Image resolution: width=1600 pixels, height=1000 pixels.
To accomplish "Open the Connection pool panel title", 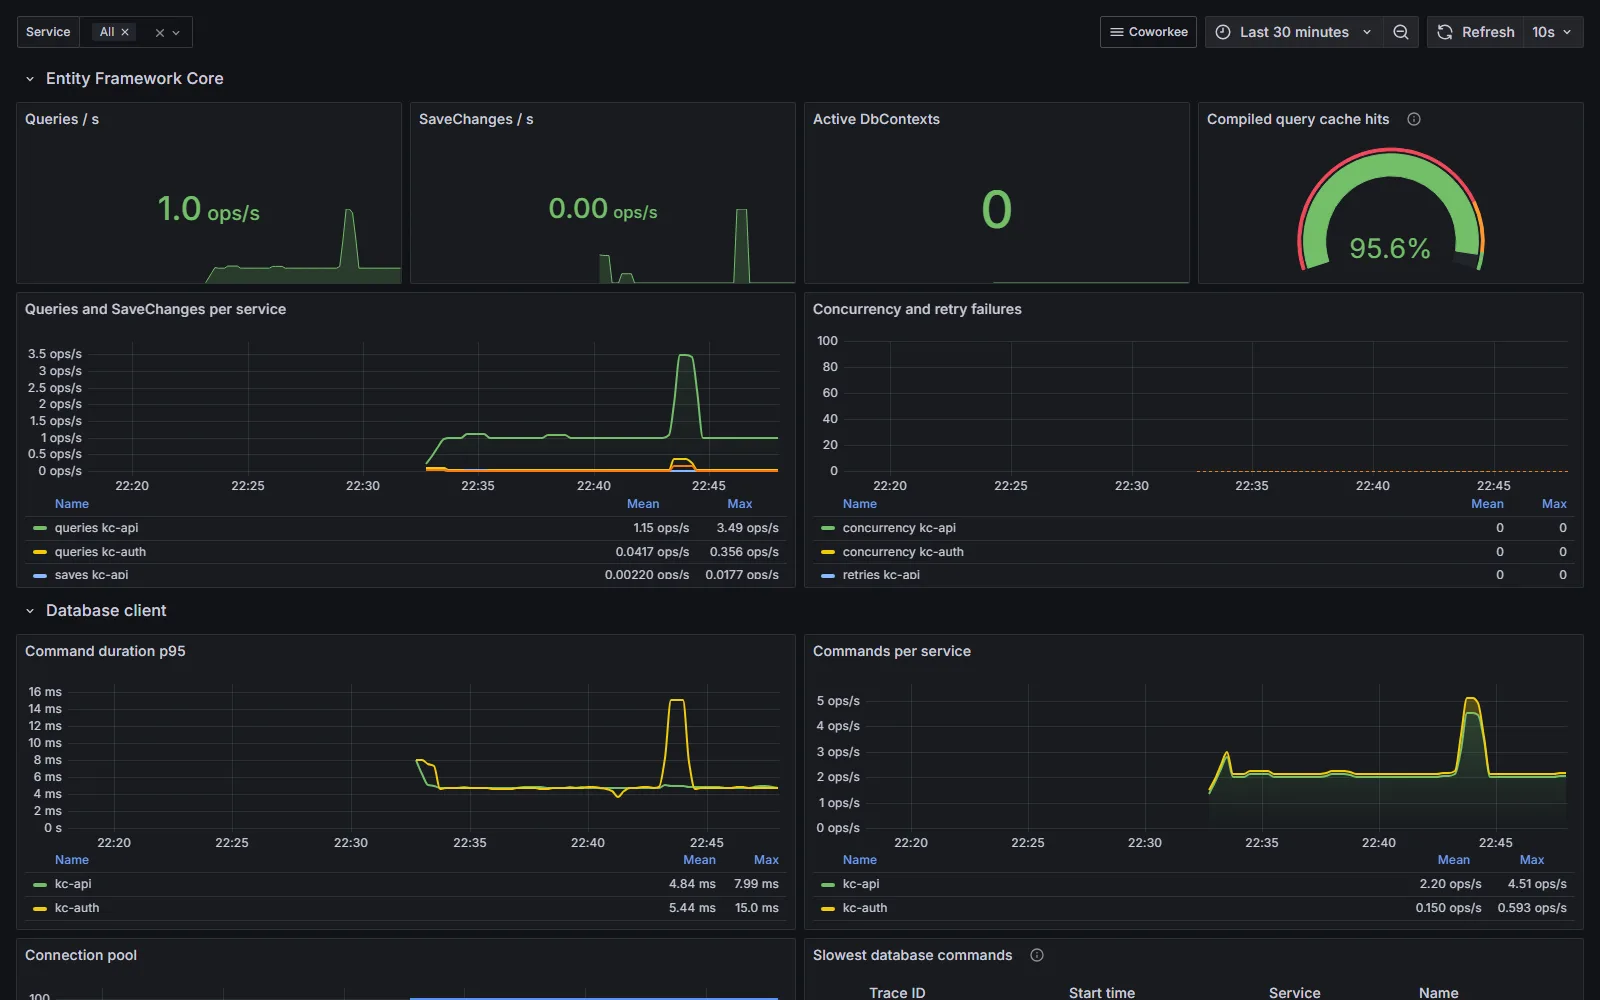I will [81, 955].
